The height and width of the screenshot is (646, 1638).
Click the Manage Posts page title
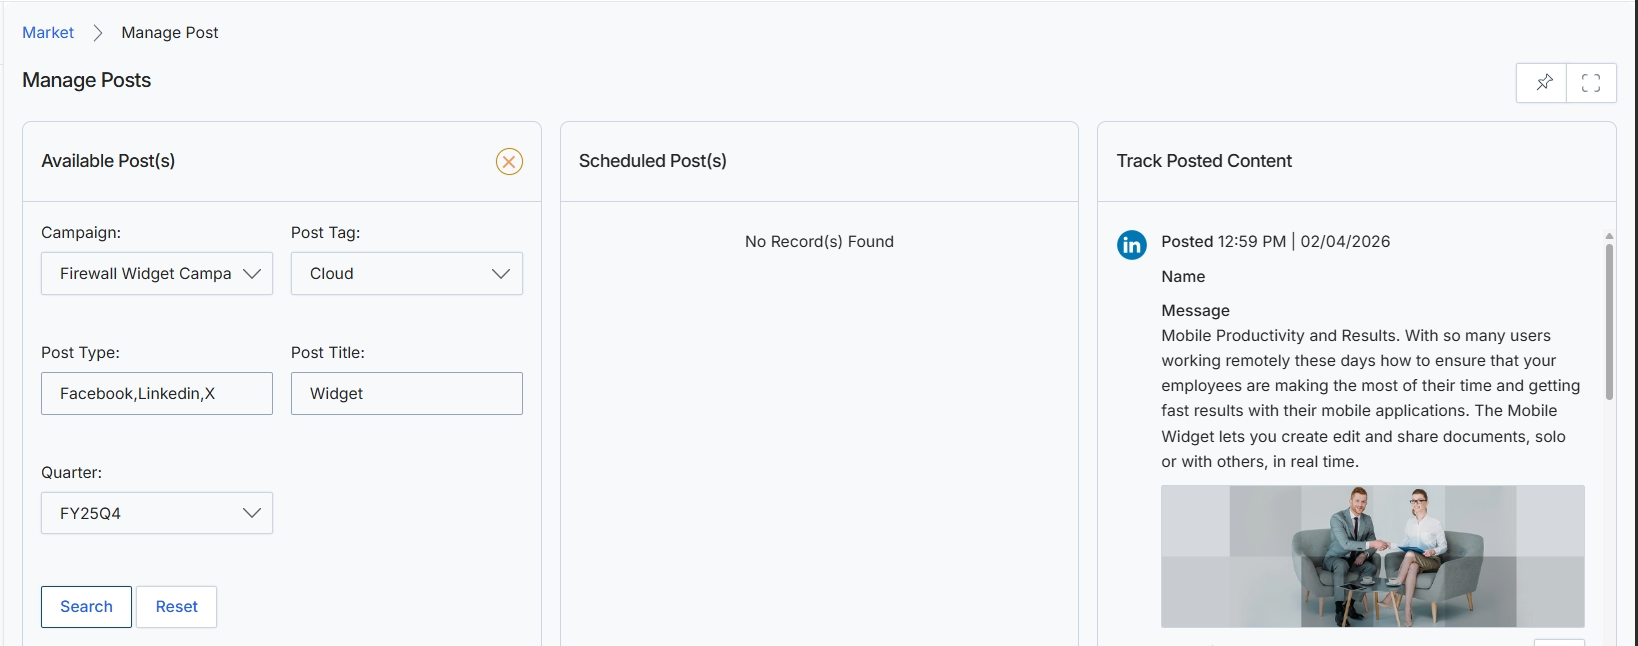[87, 80]
